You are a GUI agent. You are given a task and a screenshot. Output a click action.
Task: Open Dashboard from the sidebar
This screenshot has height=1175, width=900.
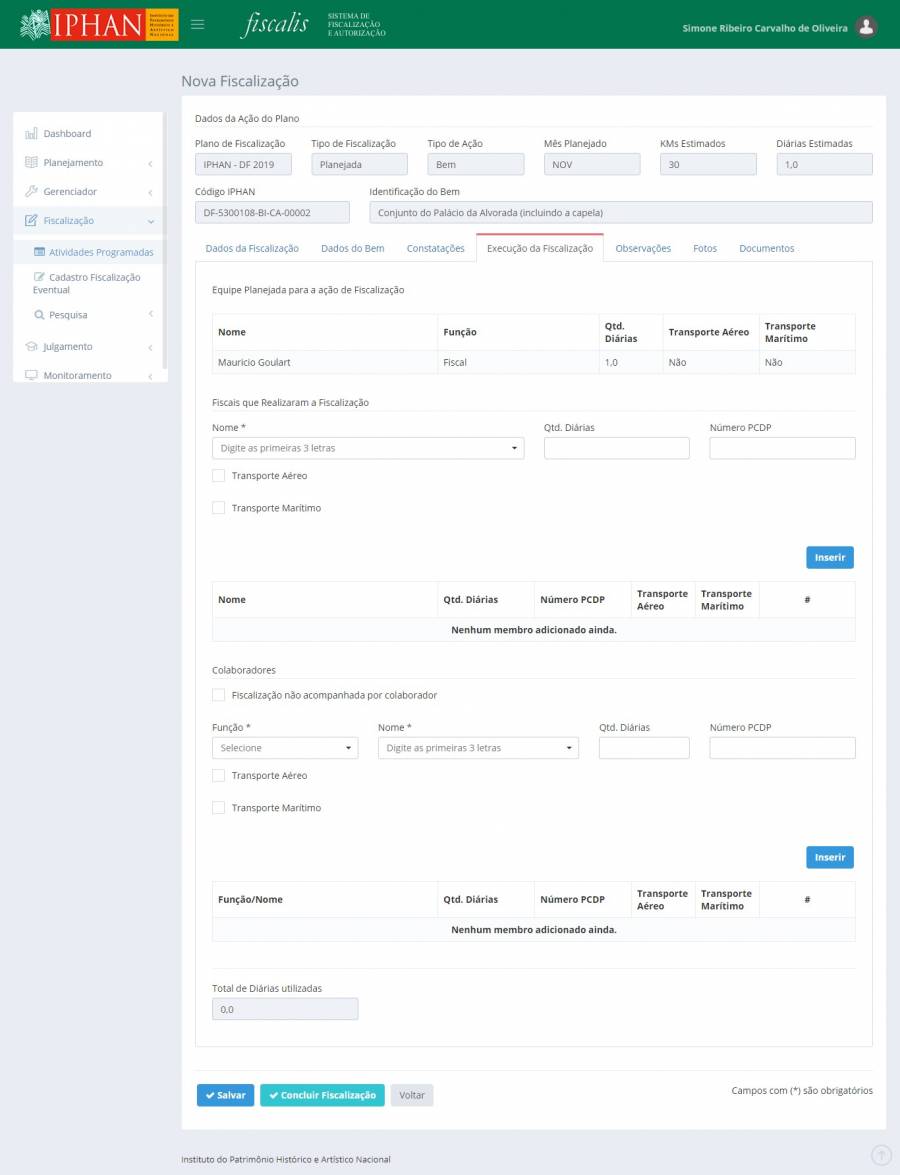pyautogui.click(x=67, y=133)
